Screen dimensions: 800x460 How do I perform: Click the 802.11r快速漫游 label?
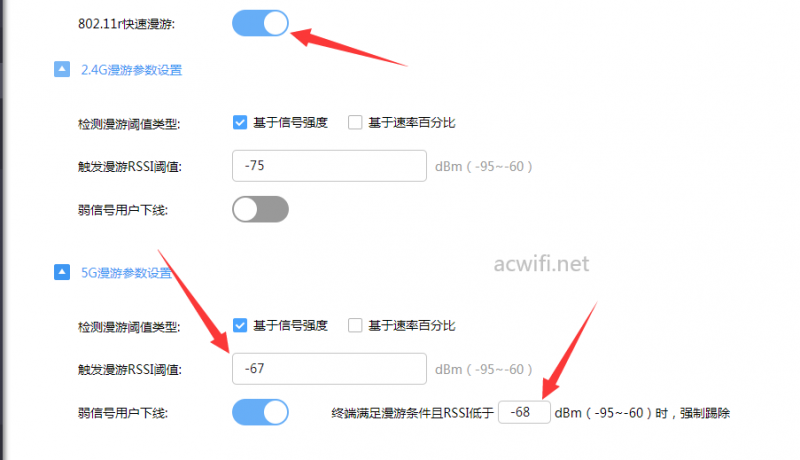pos(126,24)
